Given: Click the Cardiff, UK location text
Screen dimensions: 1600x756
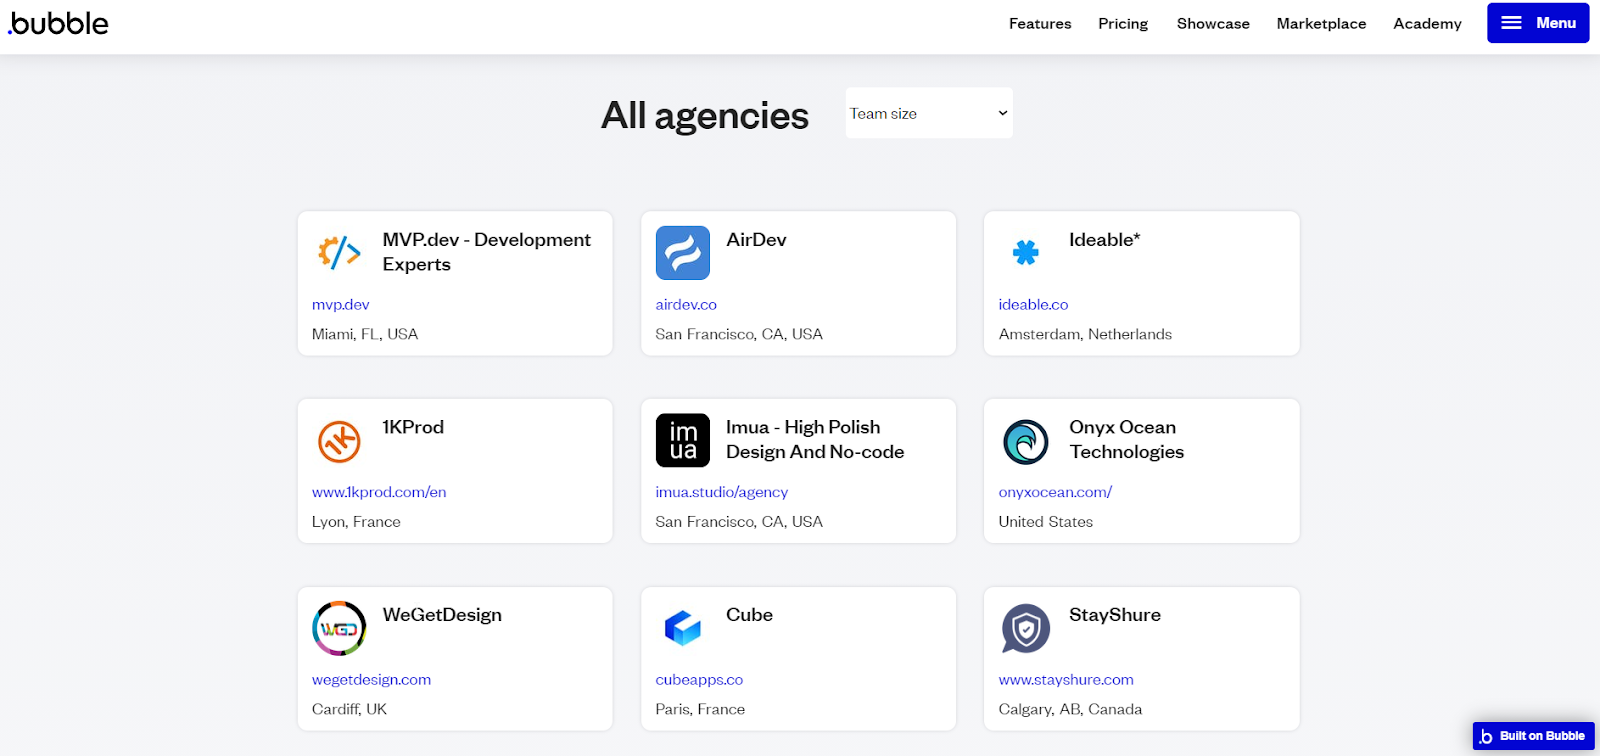Looking at the screenshot, I should point(349,709).
